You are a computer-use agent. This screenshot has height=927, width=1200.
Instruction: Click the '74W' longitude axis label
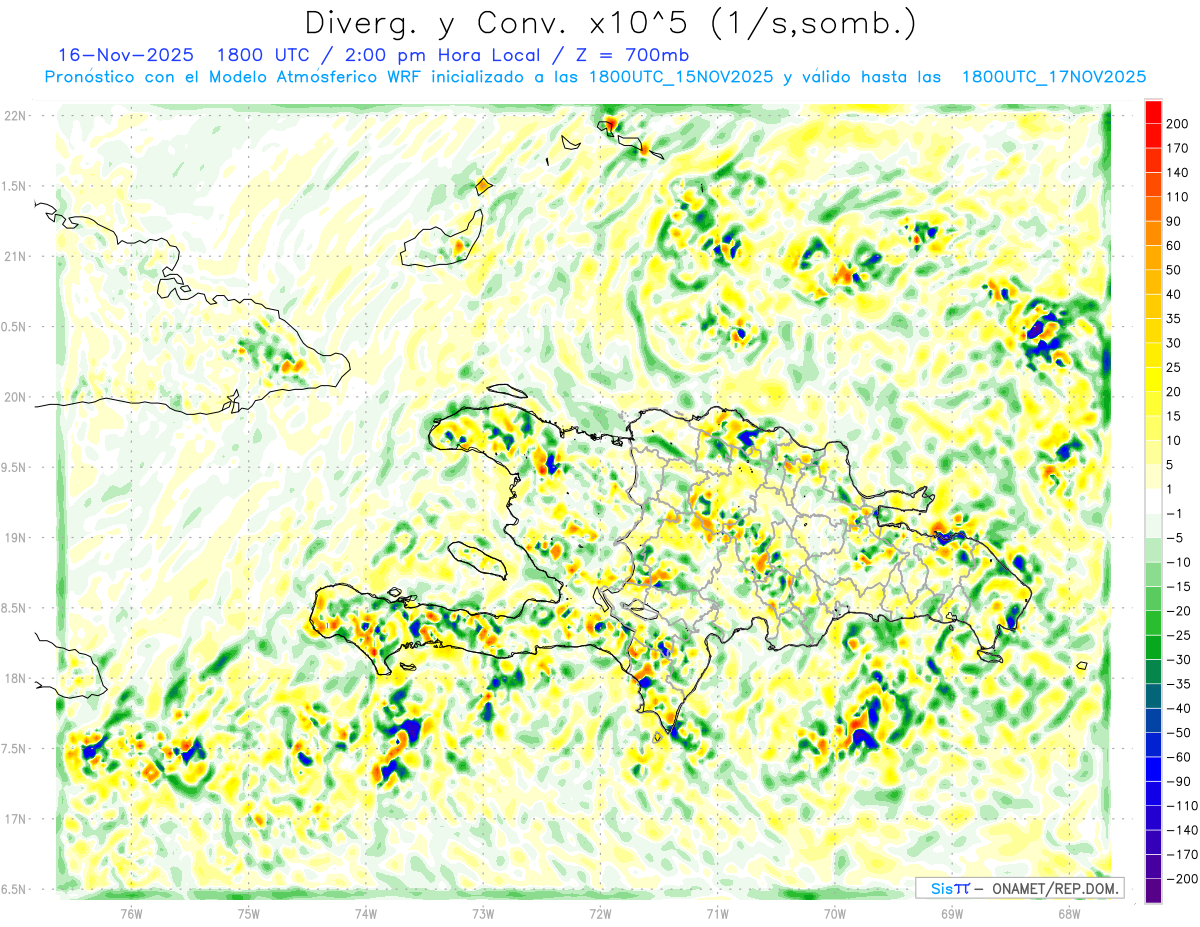[x=365, y=912]
